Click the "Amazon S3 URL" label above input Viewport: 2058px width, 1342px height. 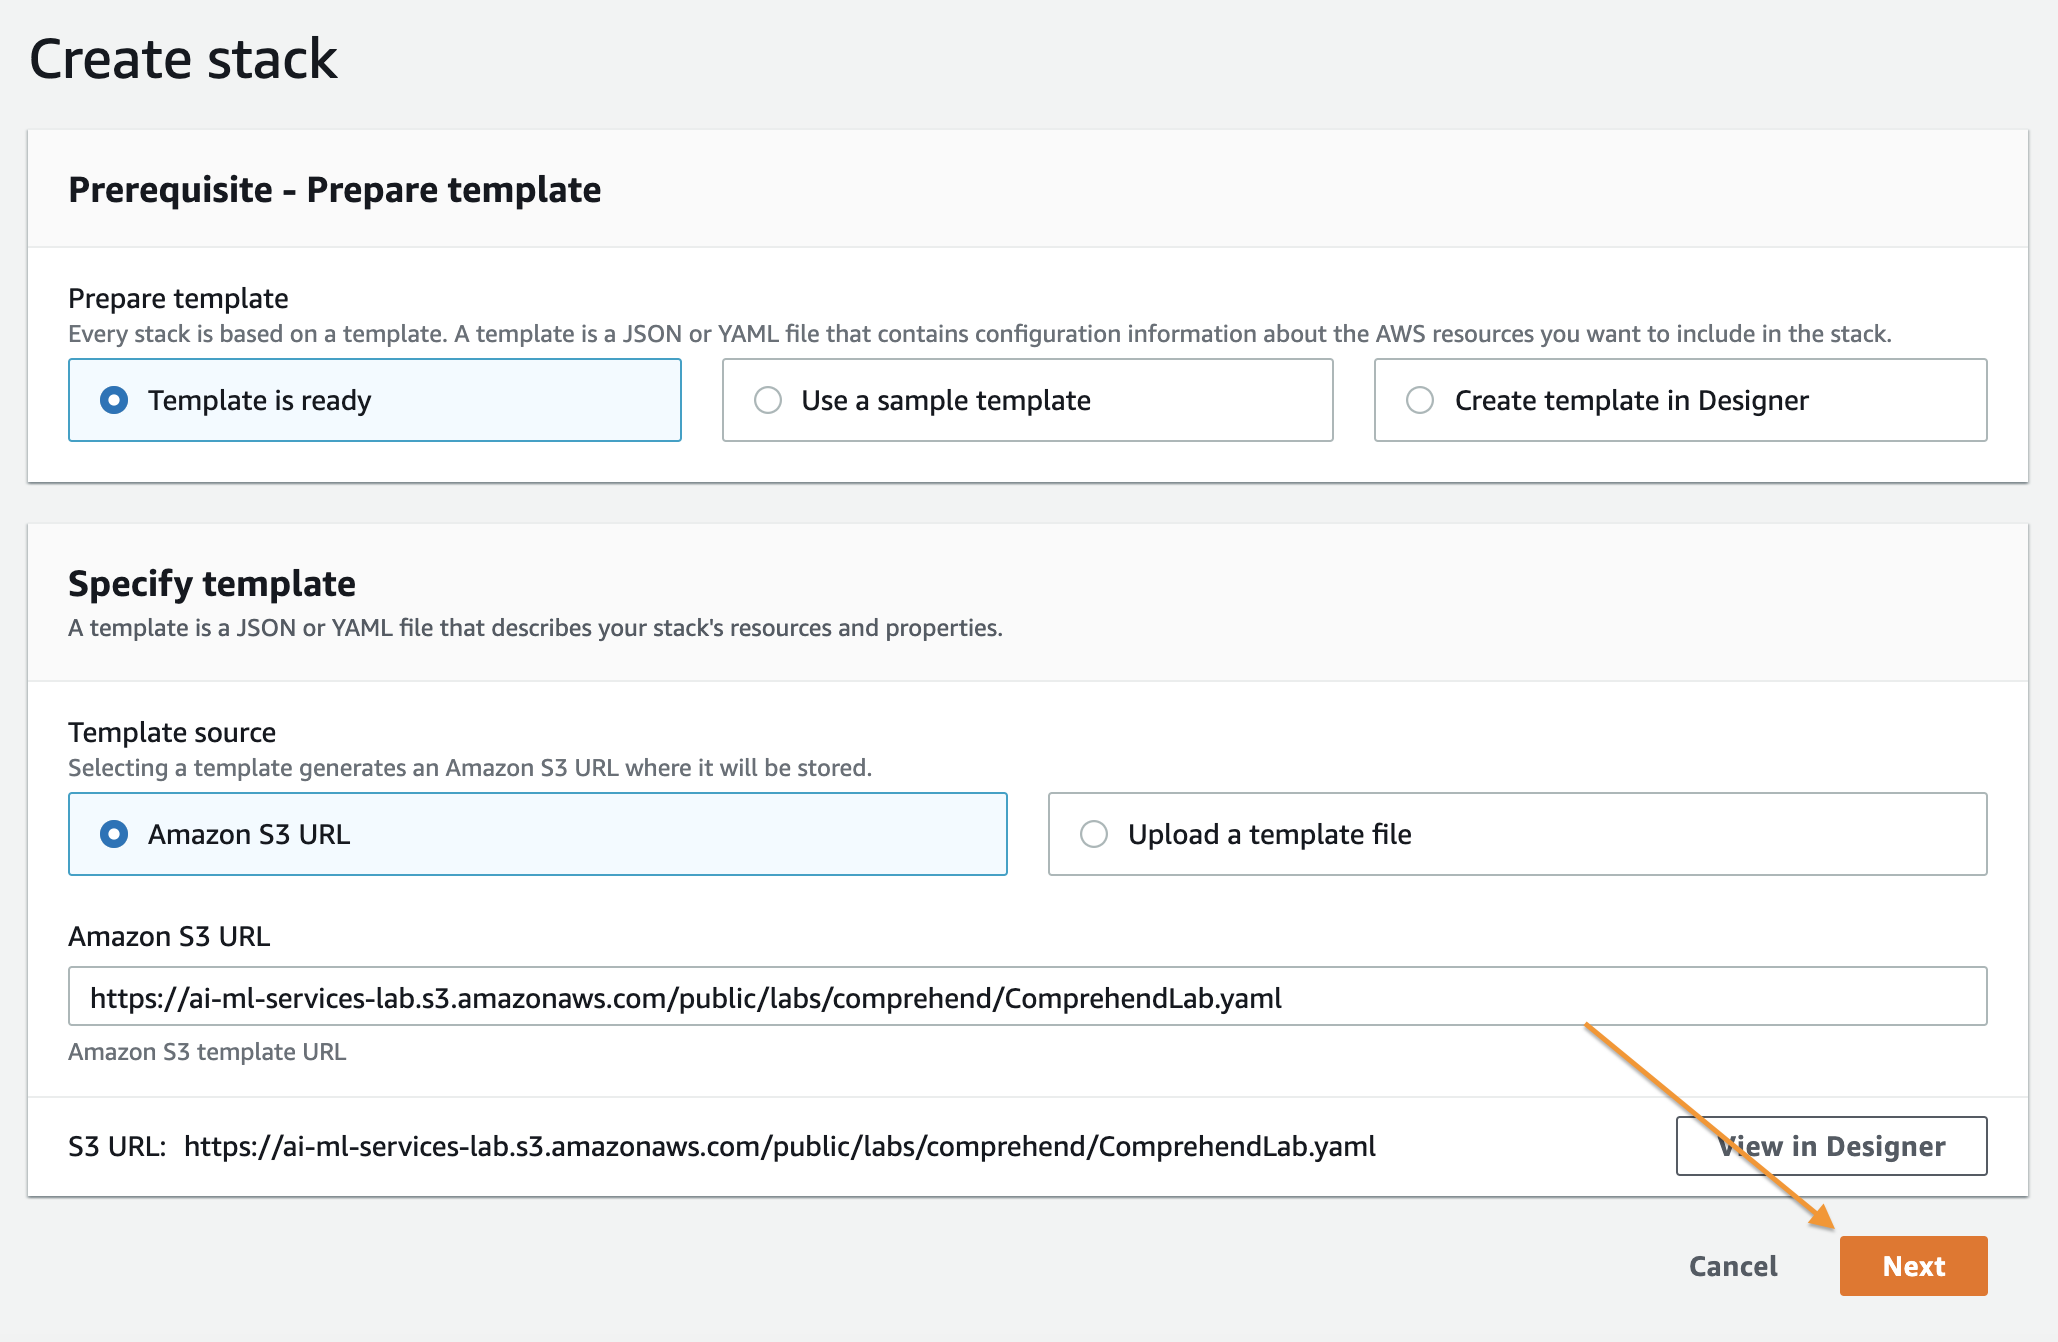pyautogui.click(x=169, y=936)
